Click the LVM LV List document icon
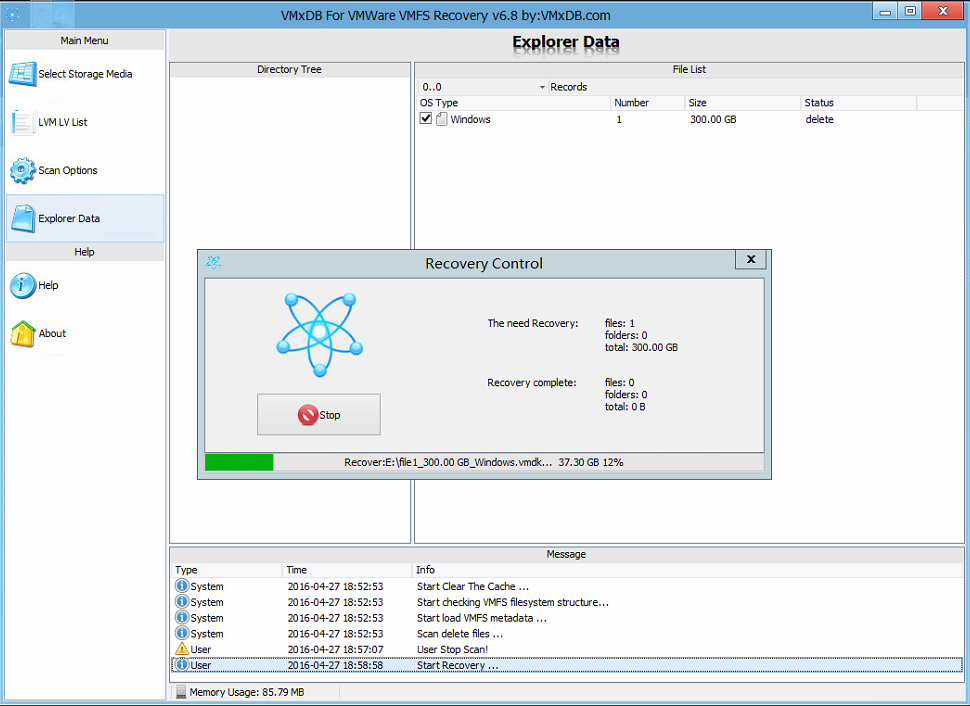Screen dimensions: 970x706 22,122
